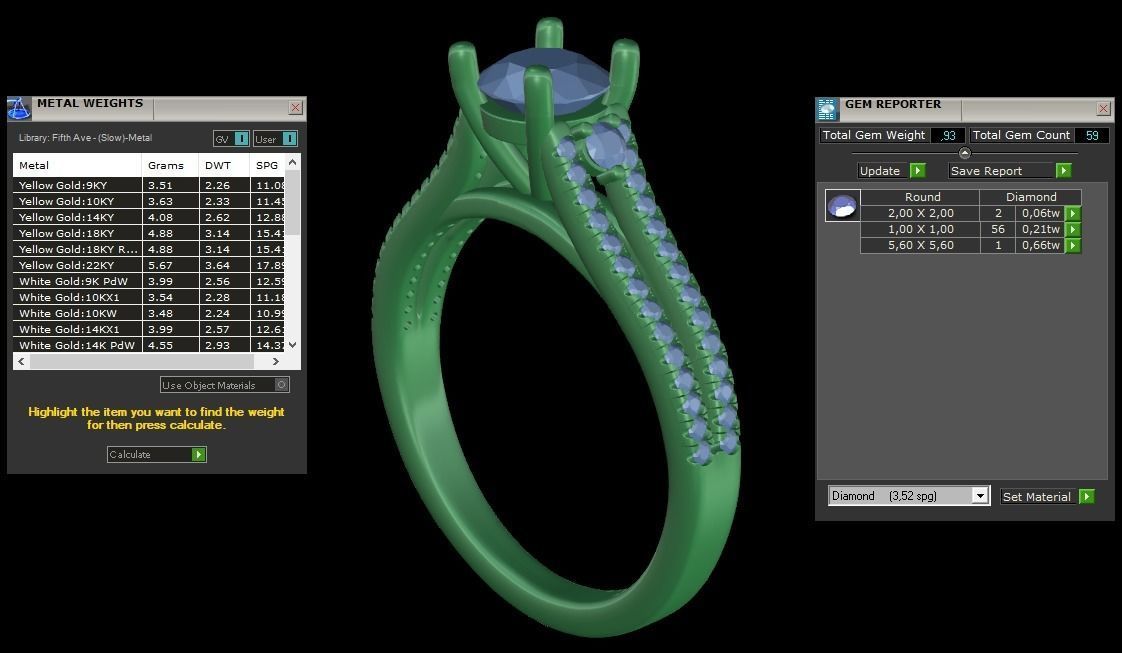Select the Yellow Gold:9KY row
The image size is (1122, 653).
(149, 185)
